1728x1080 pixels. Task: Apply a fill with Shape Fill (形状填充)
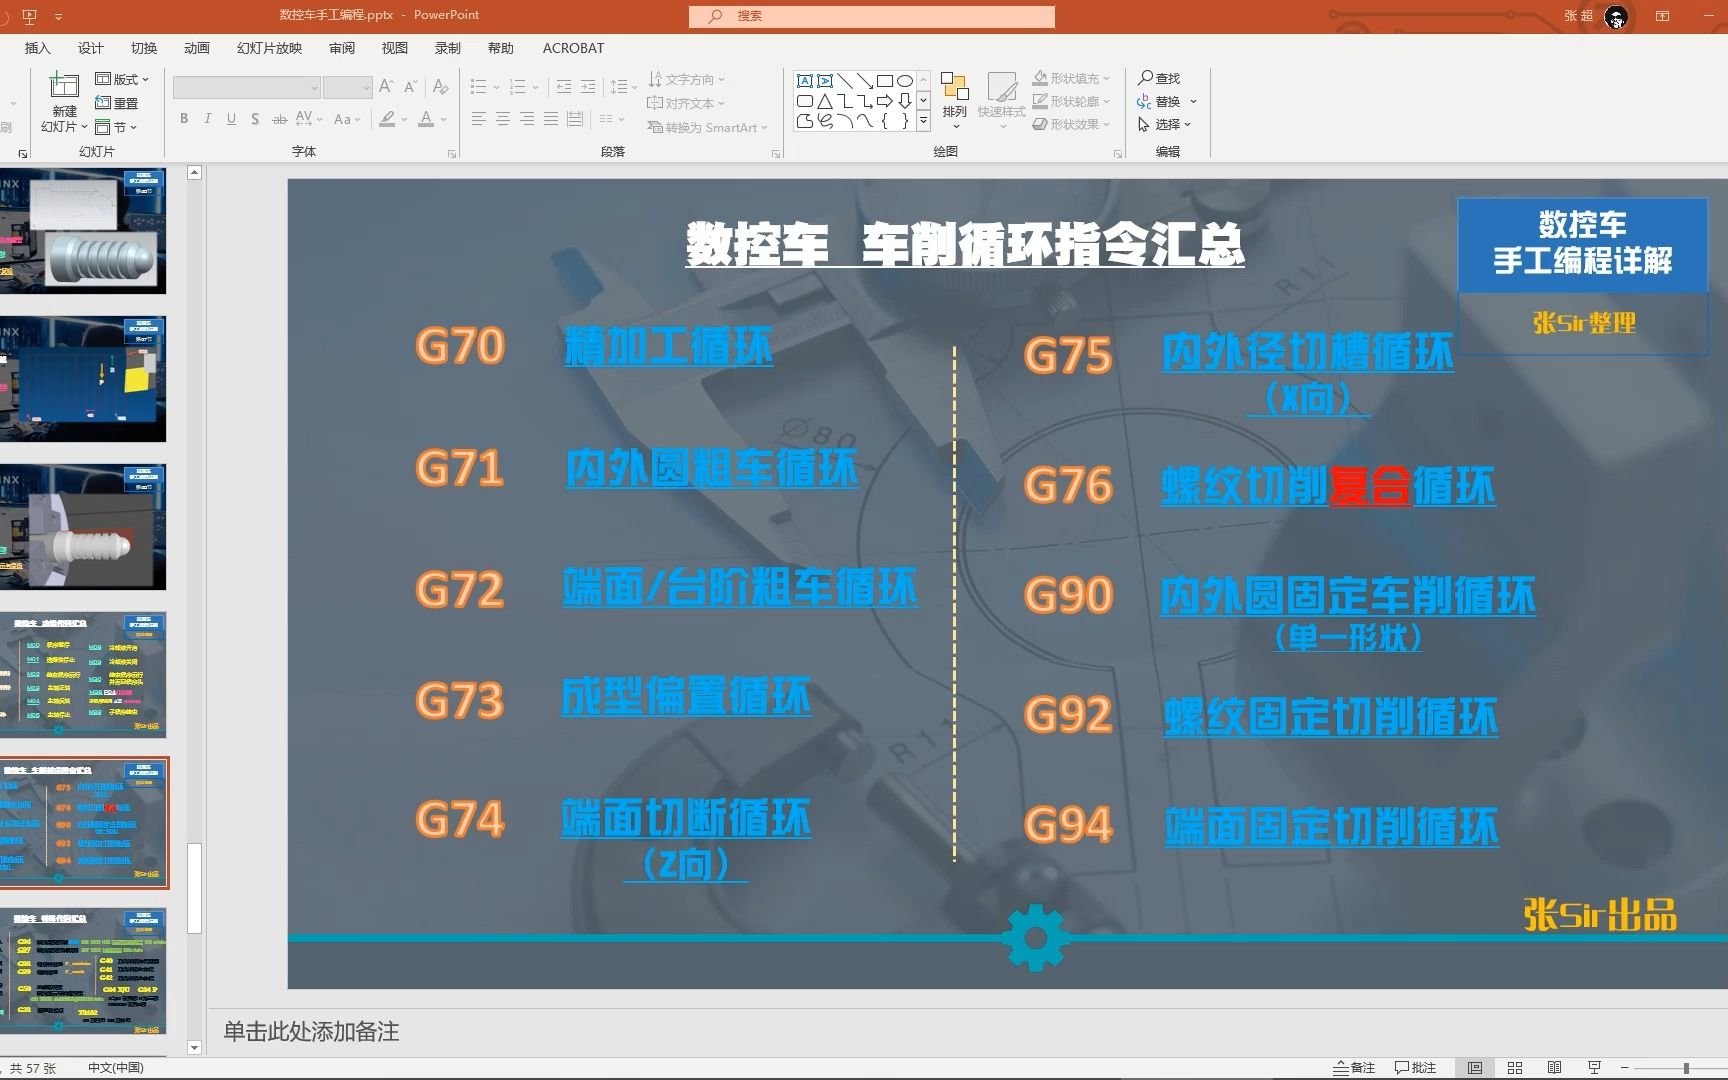[x=1068, y=77]
